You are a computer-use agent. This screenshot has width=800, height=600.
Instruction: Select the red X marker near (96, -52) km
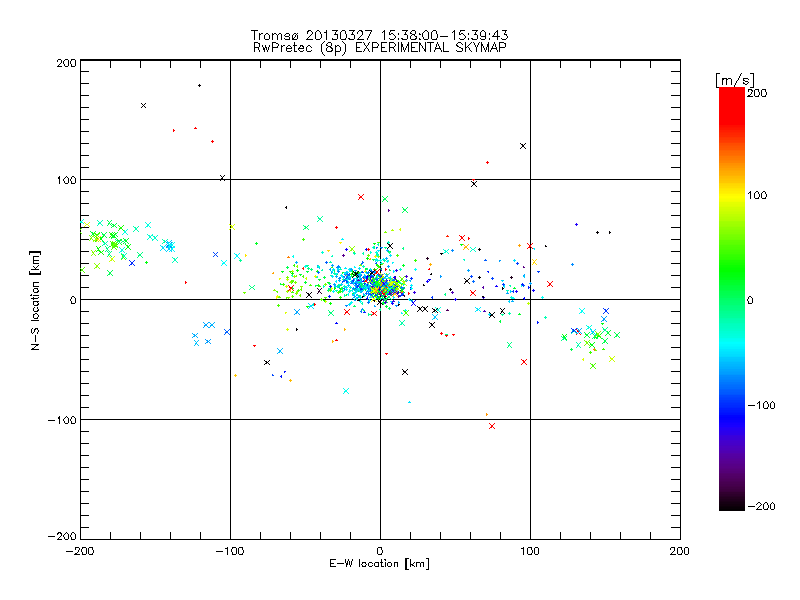click(x=524, y=362)
